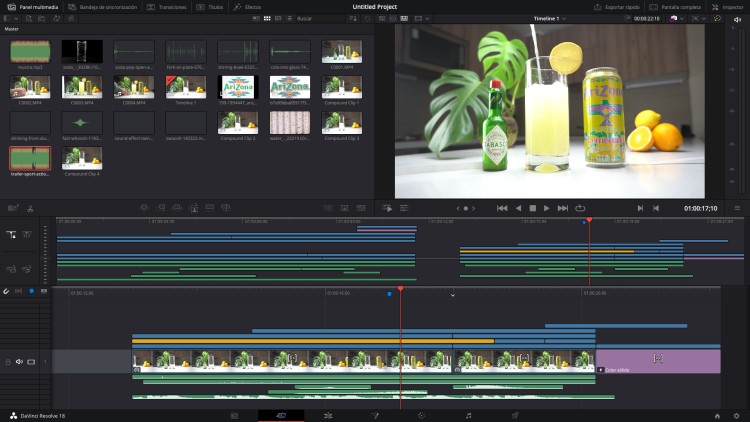Click the blue marker flag icon
Viewport: 750px width, 422px height.
coord(32,291)
